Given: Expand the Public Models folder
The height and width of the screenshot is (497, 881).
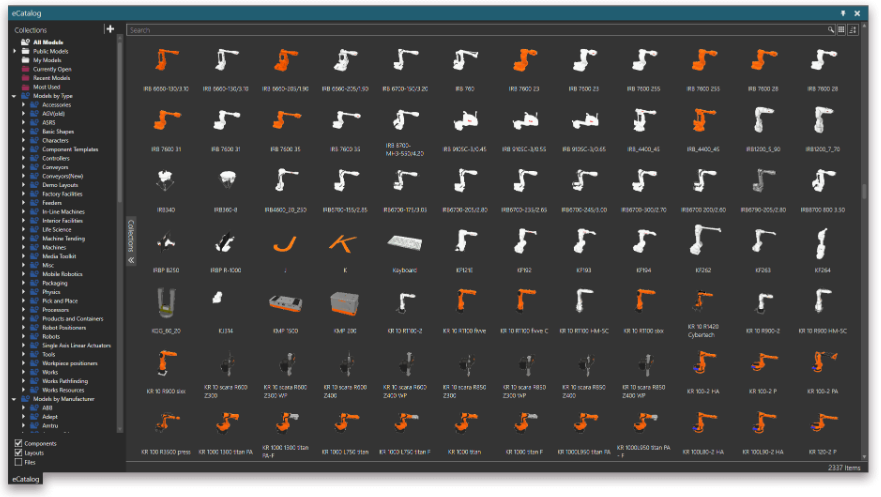Looking at the screenshot, I should tap(15, 51).
